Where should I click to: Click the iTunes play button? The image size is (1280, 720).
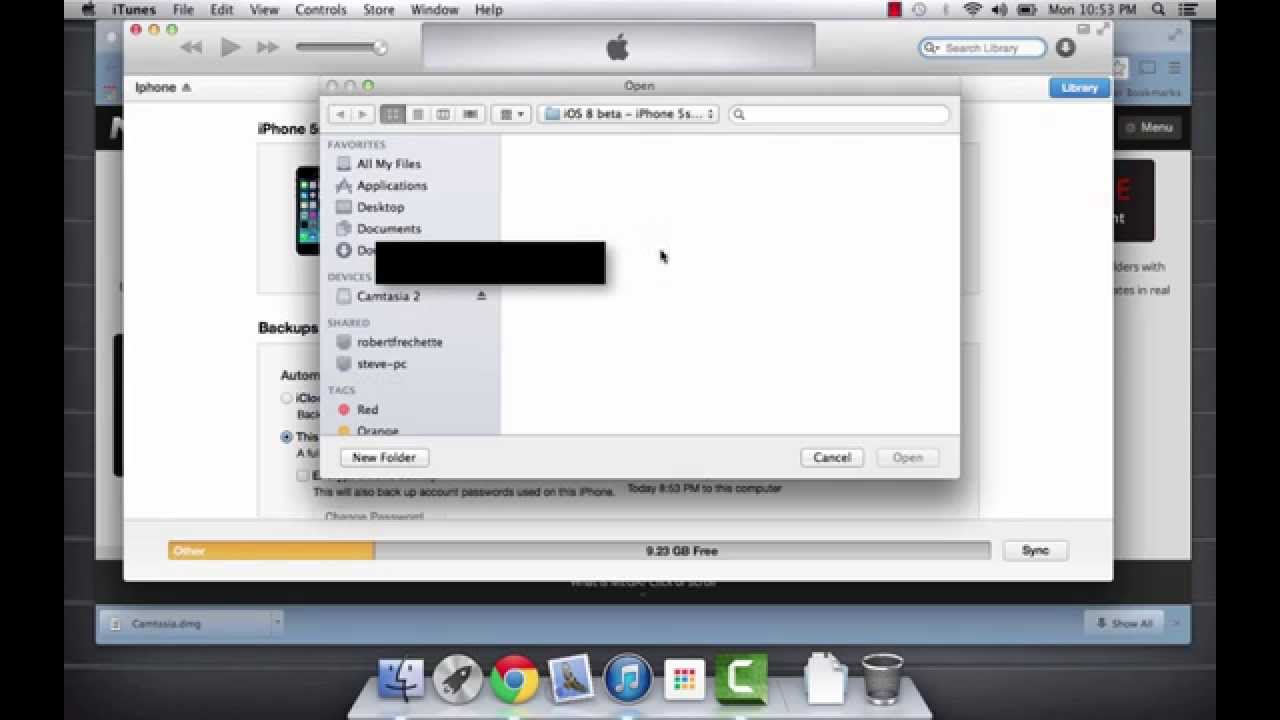pos(230,48)
